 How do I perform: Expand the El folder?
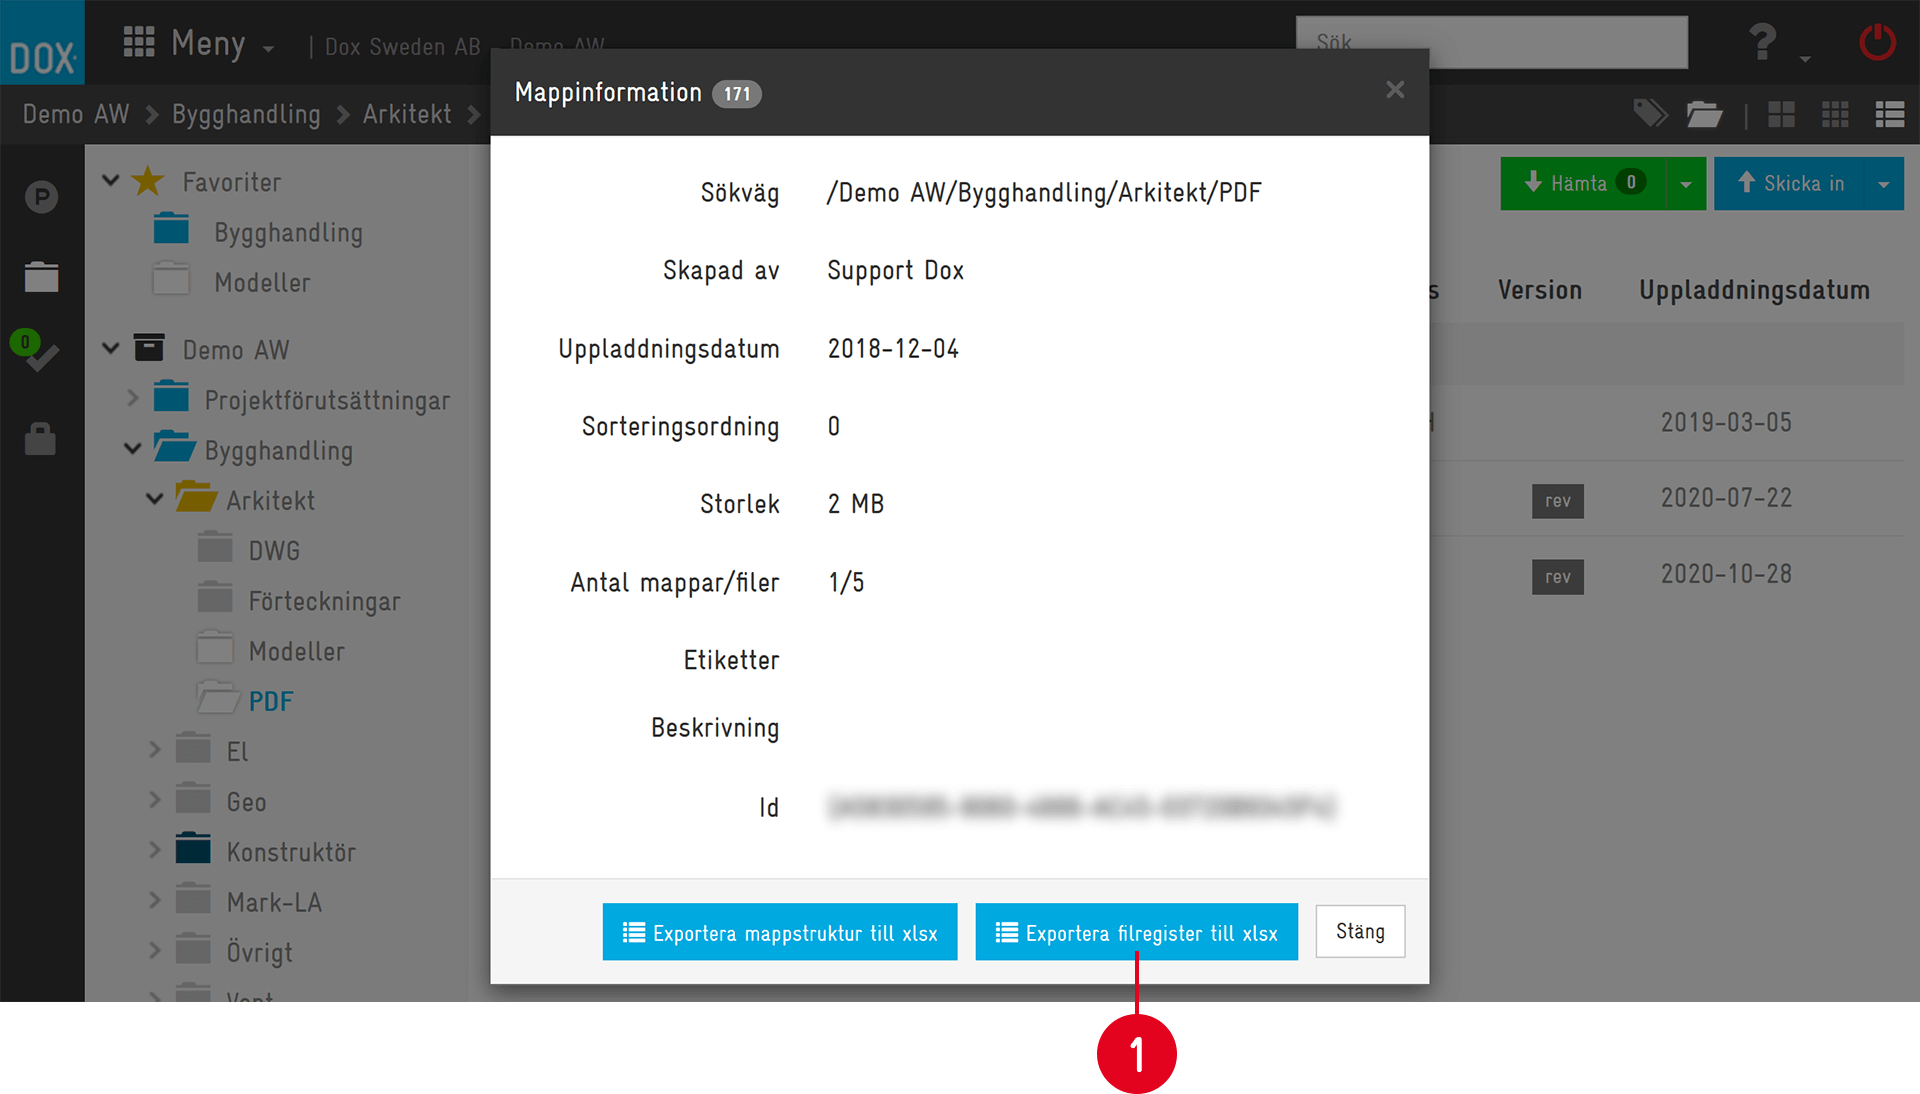click(x=155, y=749)
